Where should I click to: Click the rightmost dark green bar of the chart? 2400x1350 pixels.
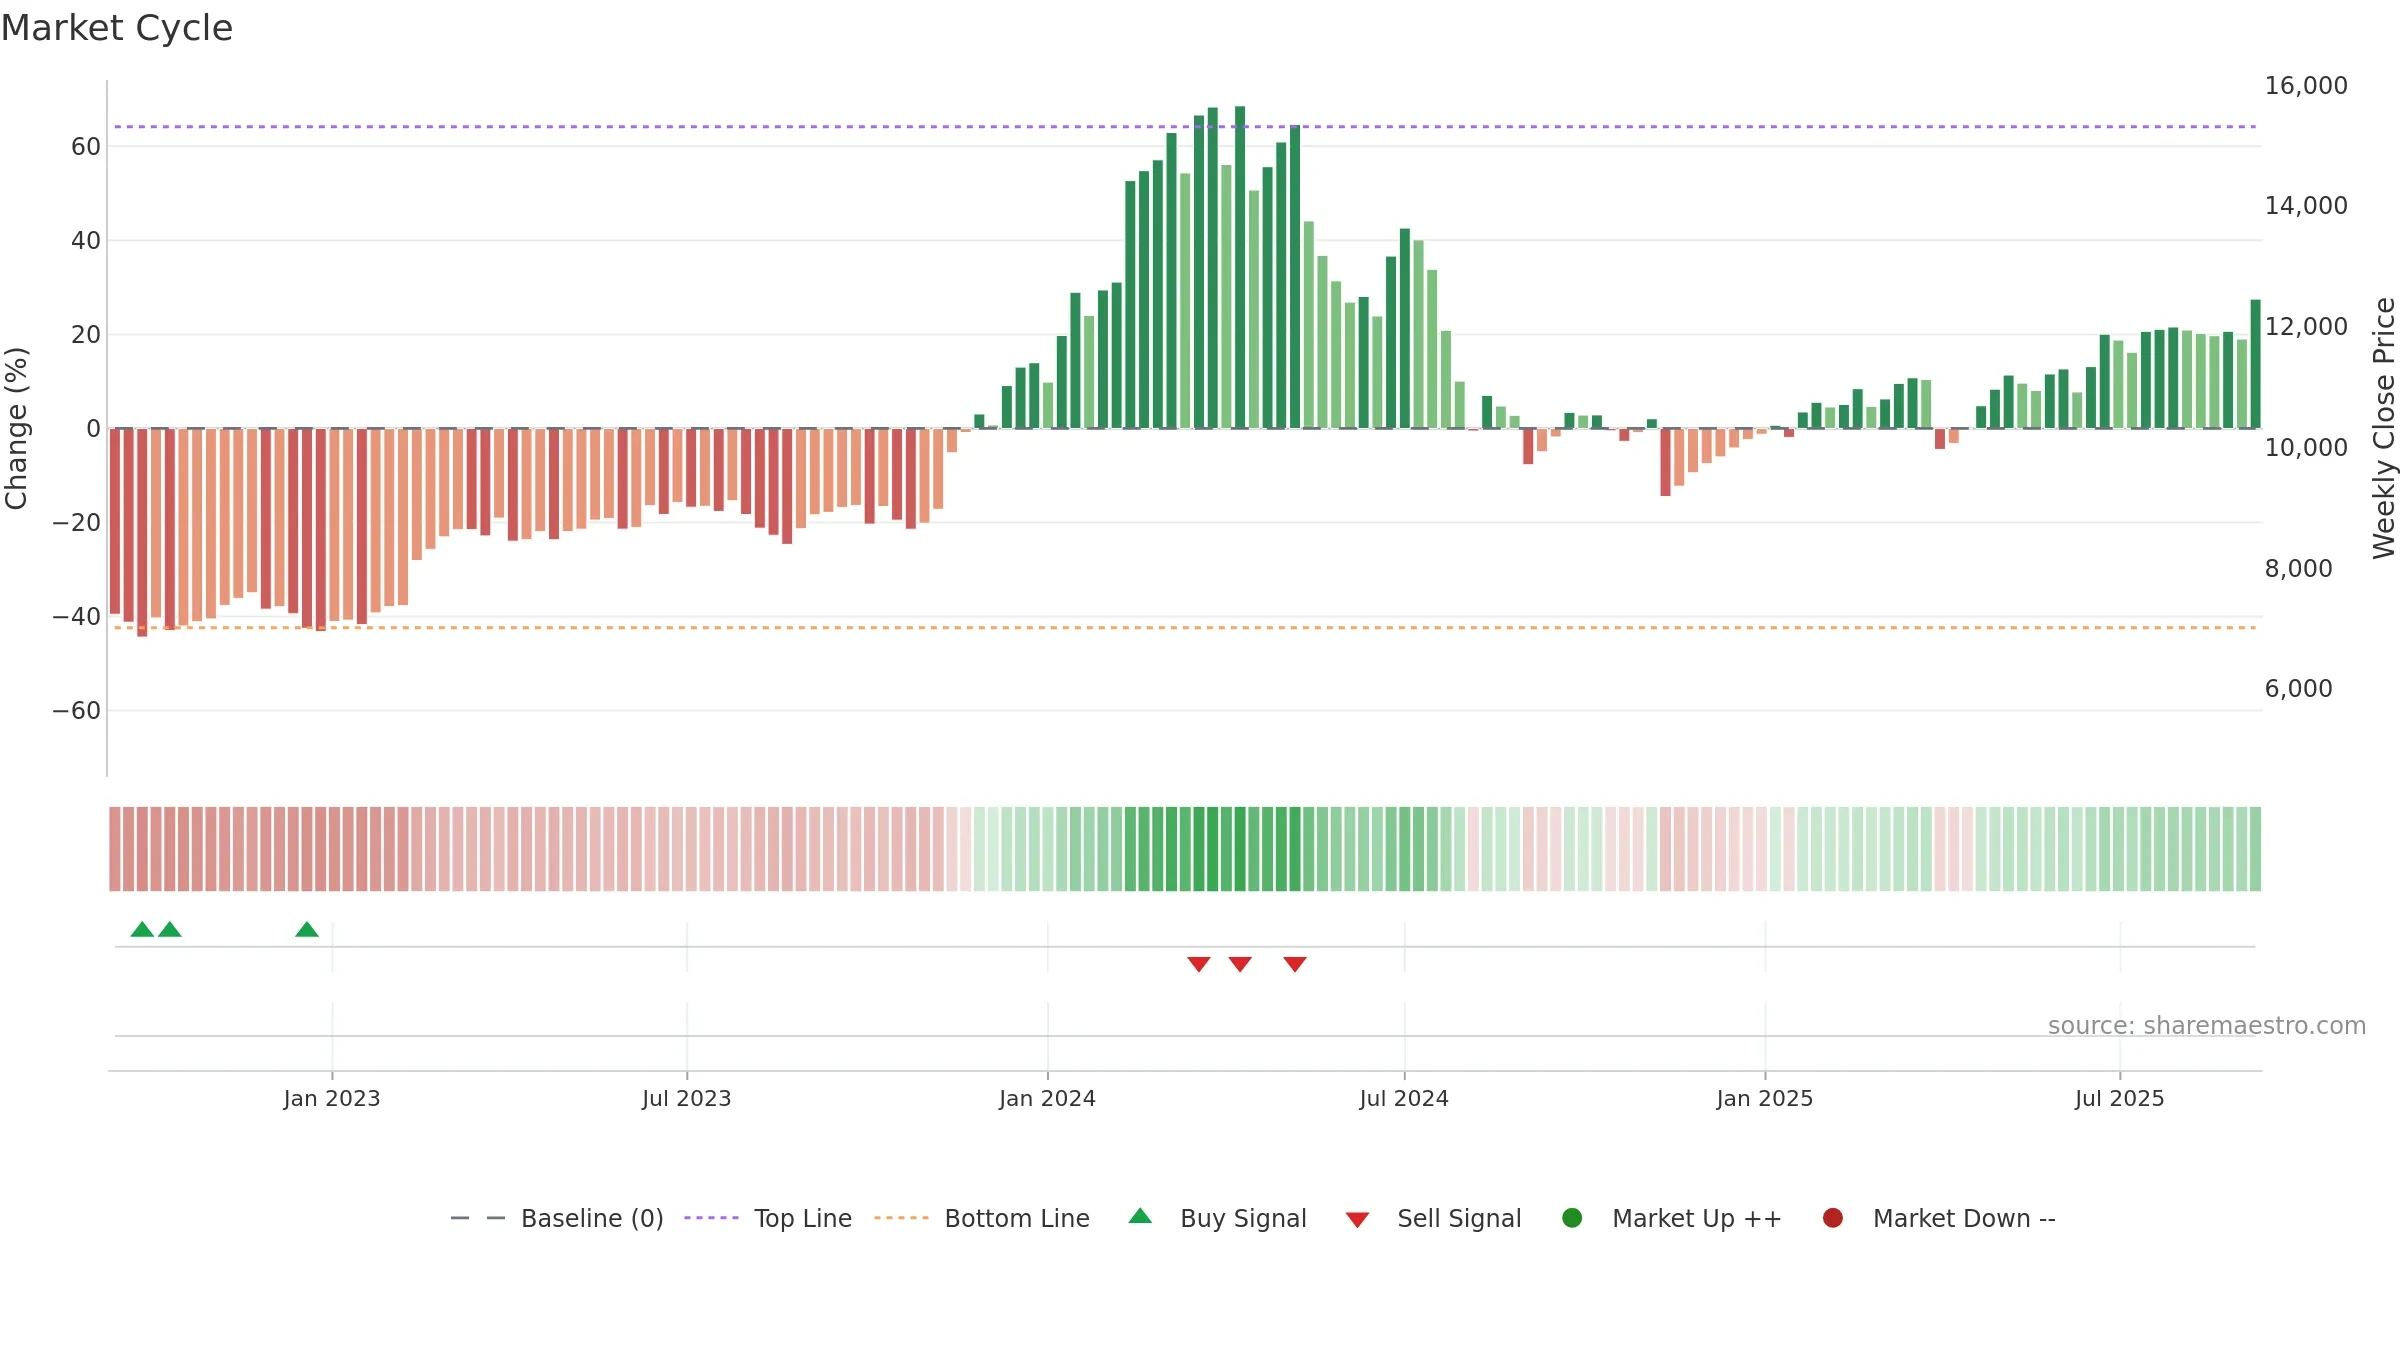[x=2255, y=364]
